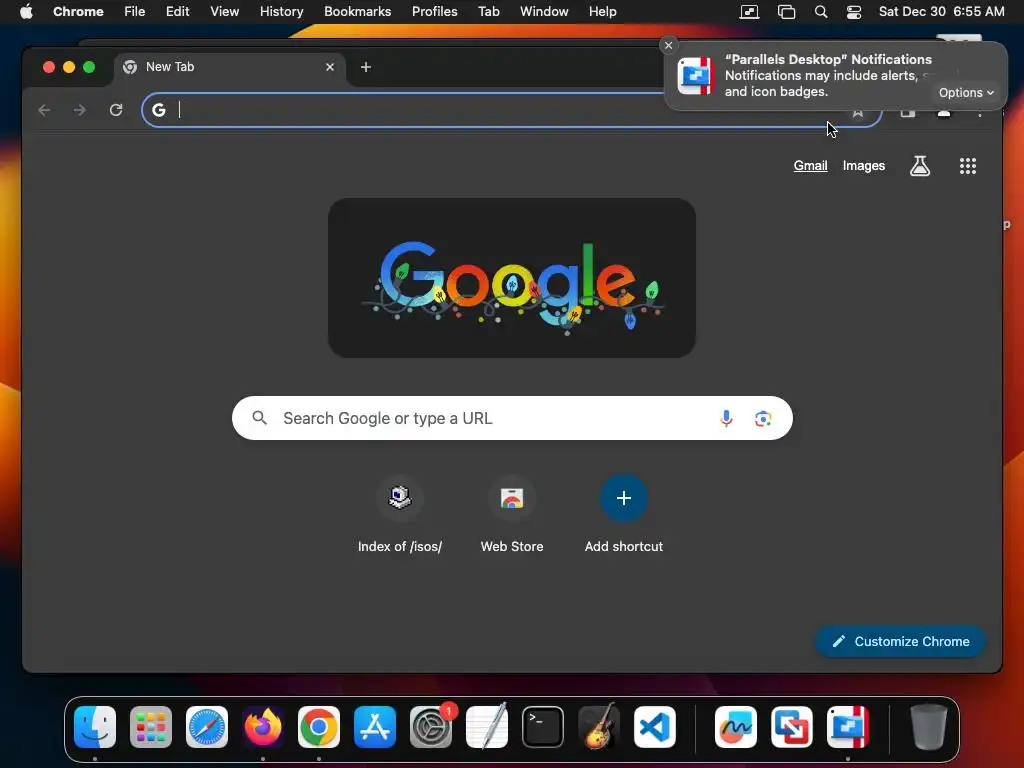This screenshot has width=1024, height=768.
Task: Open Finder from the Dock
Action: pyautogui.click(x=95, y=727)
